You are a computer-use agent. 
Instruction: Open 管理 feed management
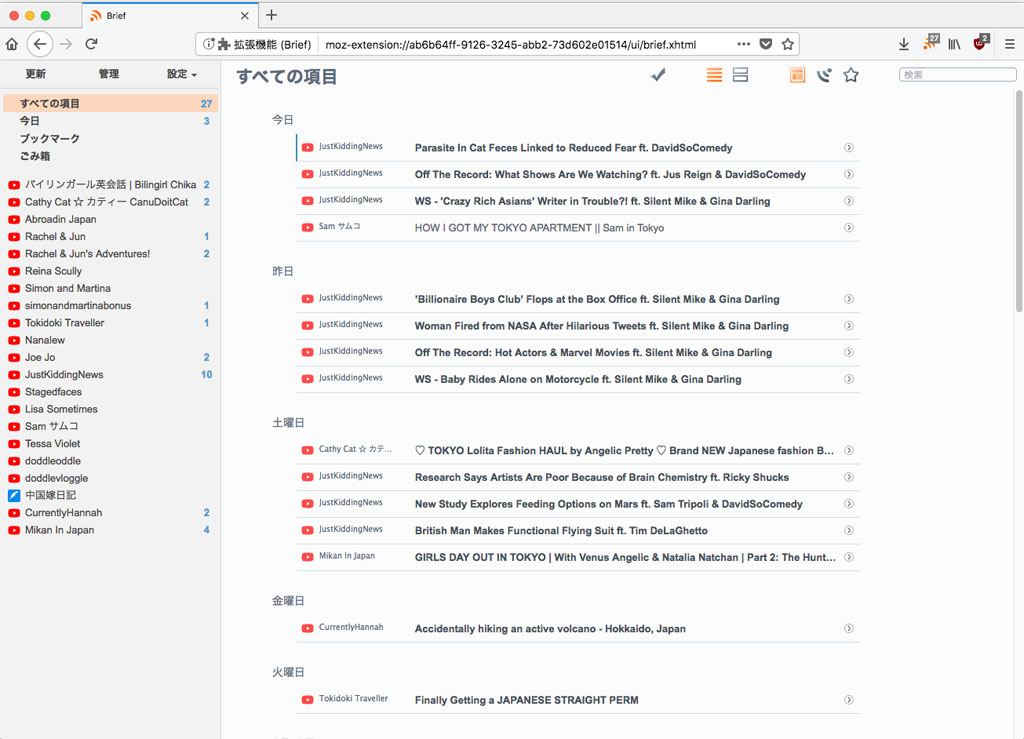click(x=109, y=74)
